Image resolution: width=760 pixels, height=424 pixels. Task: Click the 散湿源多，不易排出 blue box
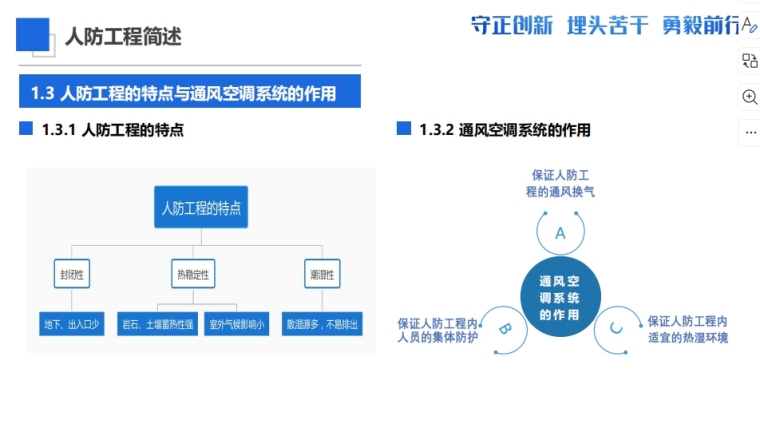point(322,324)
